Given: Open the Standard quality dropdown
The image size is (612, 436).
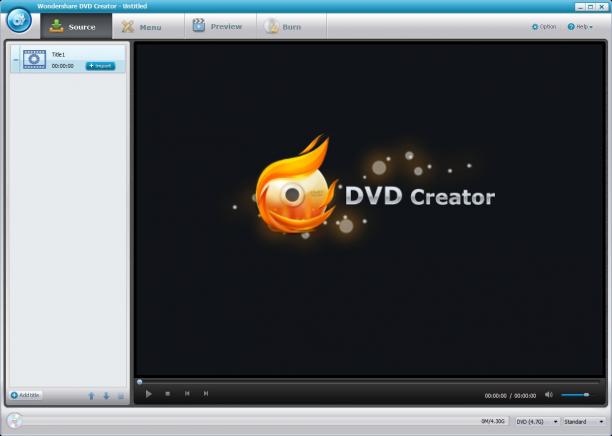Looking at the screenshot, I should click(x=584, y=422).
